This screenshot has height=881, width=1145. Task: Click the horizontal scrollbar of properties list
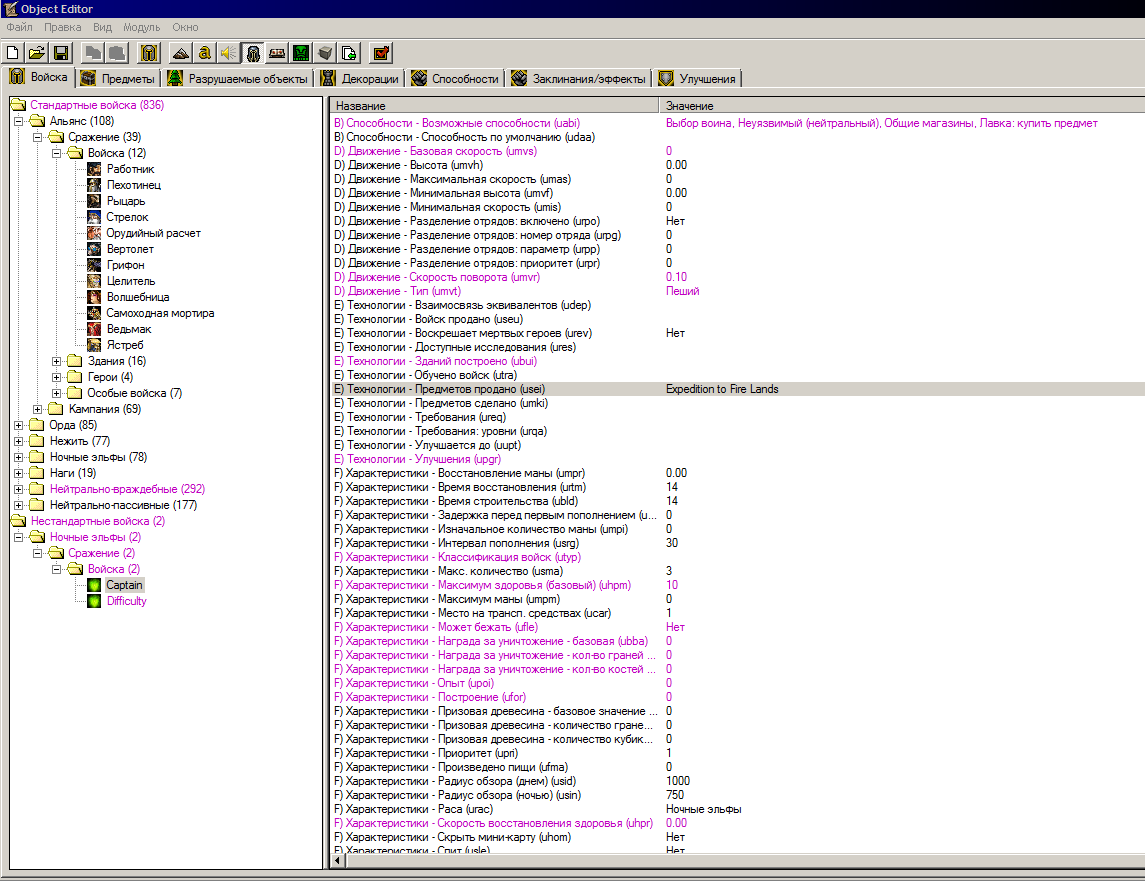(x=700, y=859)
